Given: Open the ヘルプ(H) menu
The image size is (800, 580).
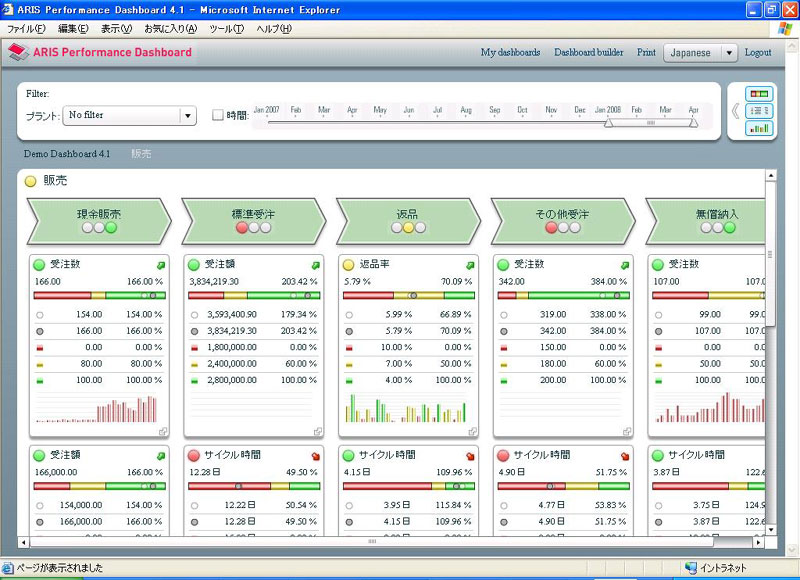Looking at the screenshot, I should pos(274,29).
